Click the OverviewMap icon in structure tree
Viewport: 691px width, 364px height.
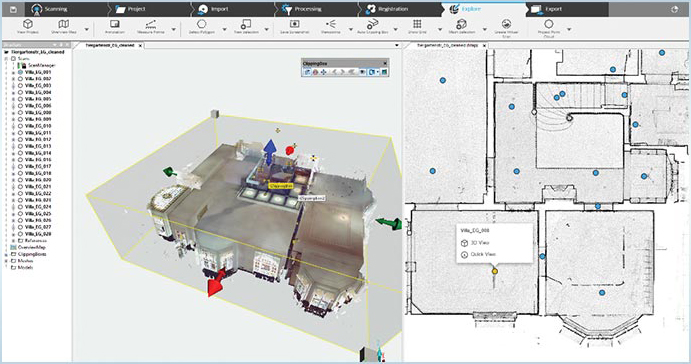coord(14,247)
